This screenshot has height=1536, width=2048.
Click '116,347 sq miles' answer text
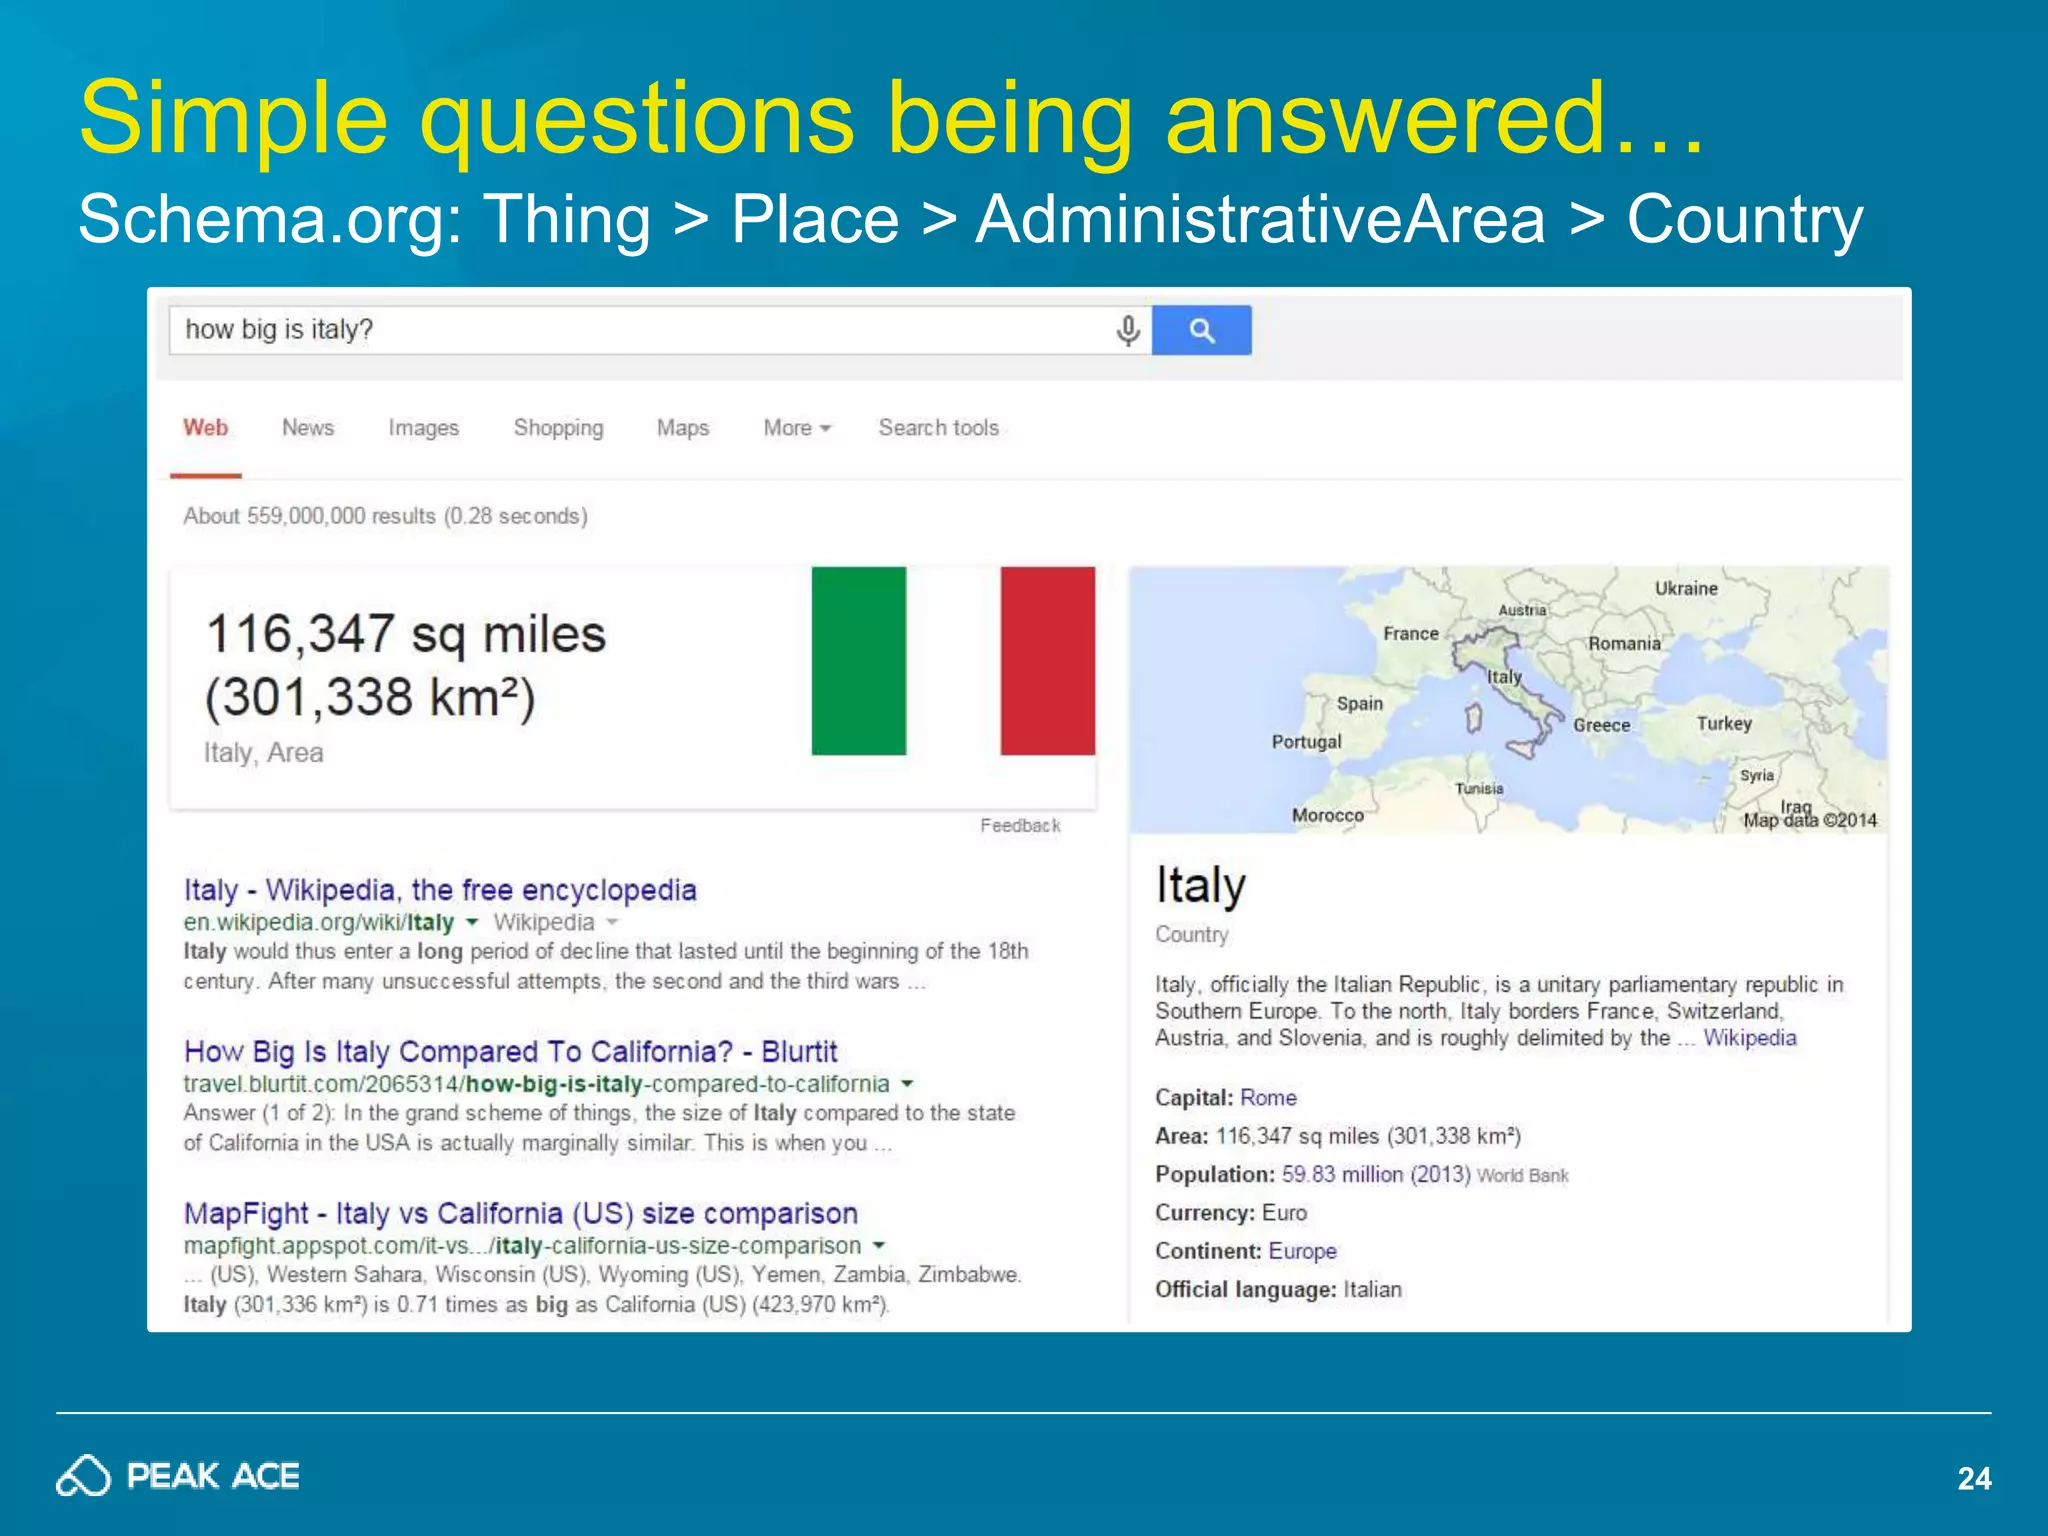[406, 635]
